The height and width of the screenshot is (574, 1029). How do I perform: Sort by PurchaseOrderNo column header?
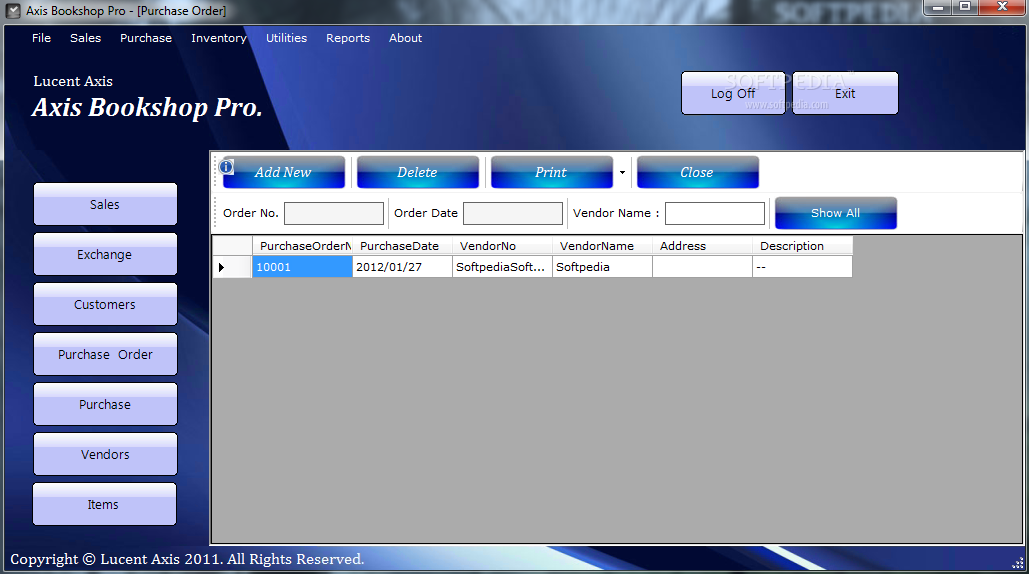click(303, 246)
